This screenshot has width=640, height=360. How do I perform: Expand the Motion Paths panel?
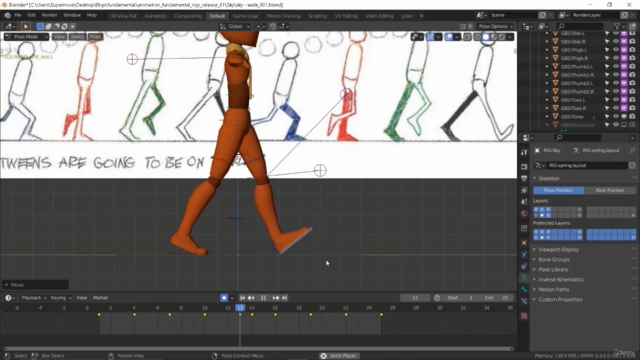[x=553, y=289]
